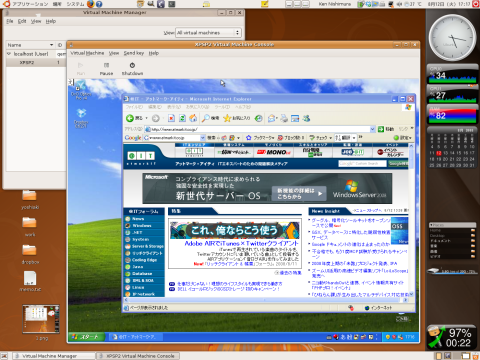This screenshot has height=360, width=480.
Task: Stop page loading in Internet Explorer
Action: point(171,118)
